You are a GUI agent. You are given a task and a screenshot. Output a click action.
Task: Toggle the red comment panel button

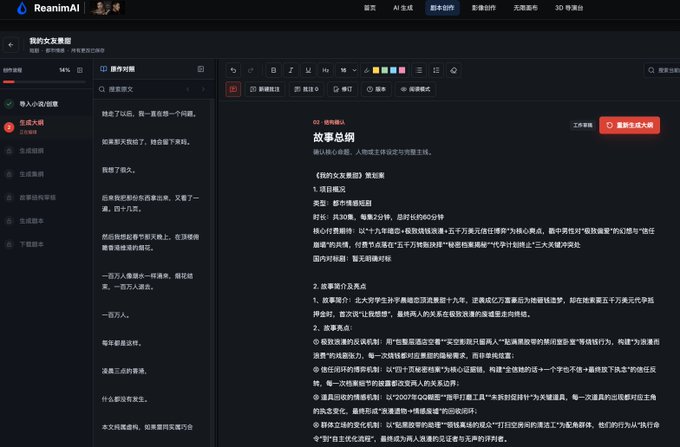(233, 89)
